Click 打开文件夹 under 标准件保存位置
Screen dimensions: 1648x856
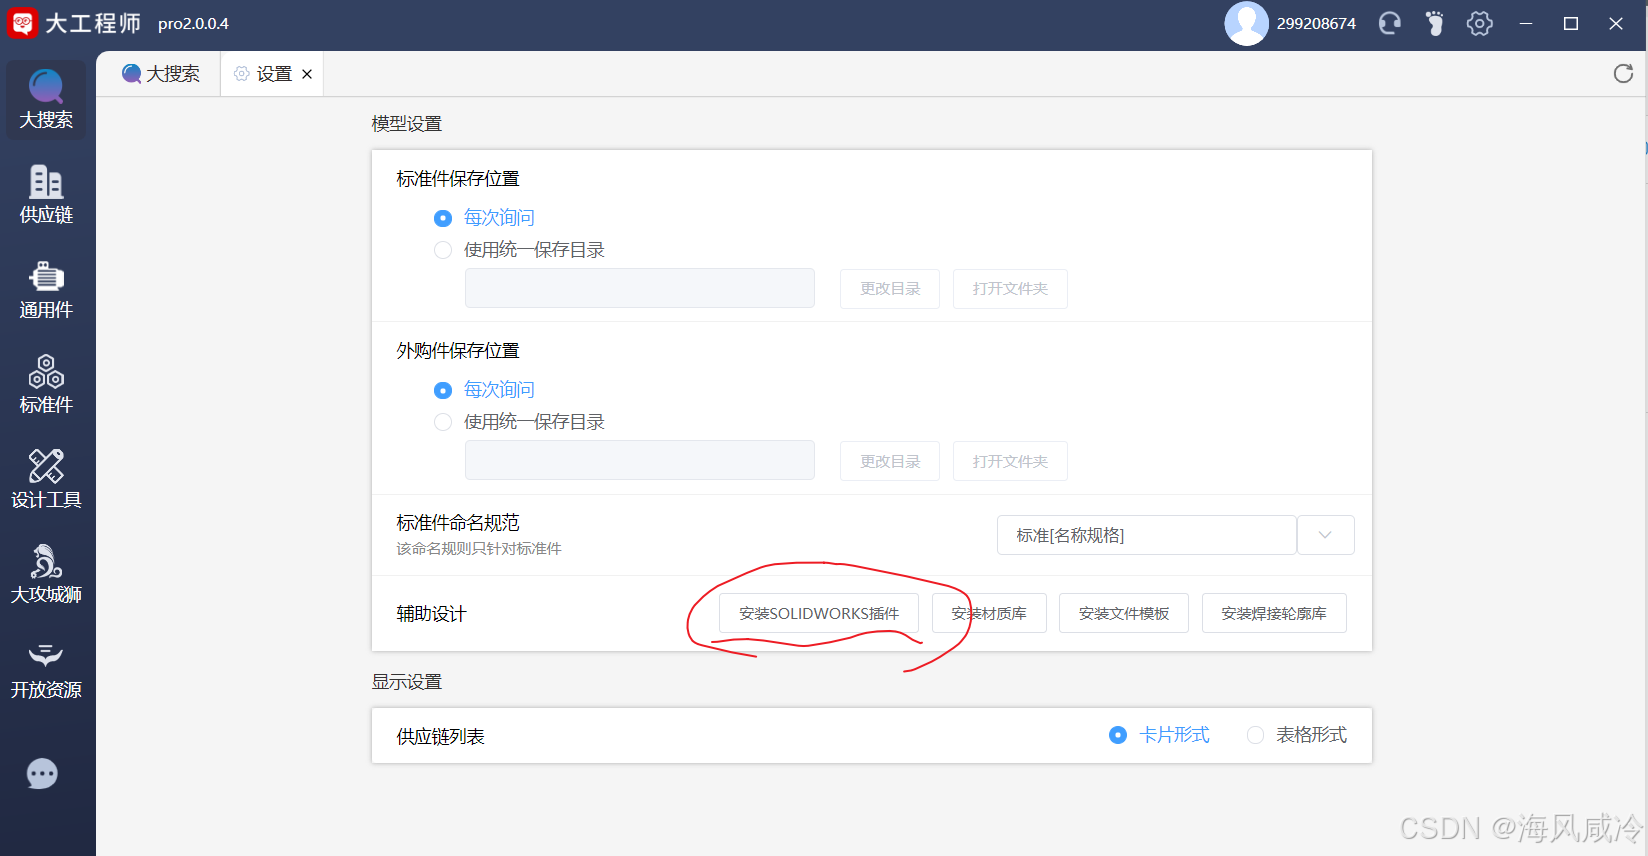pyautogui.click(x=1010, y=289)
